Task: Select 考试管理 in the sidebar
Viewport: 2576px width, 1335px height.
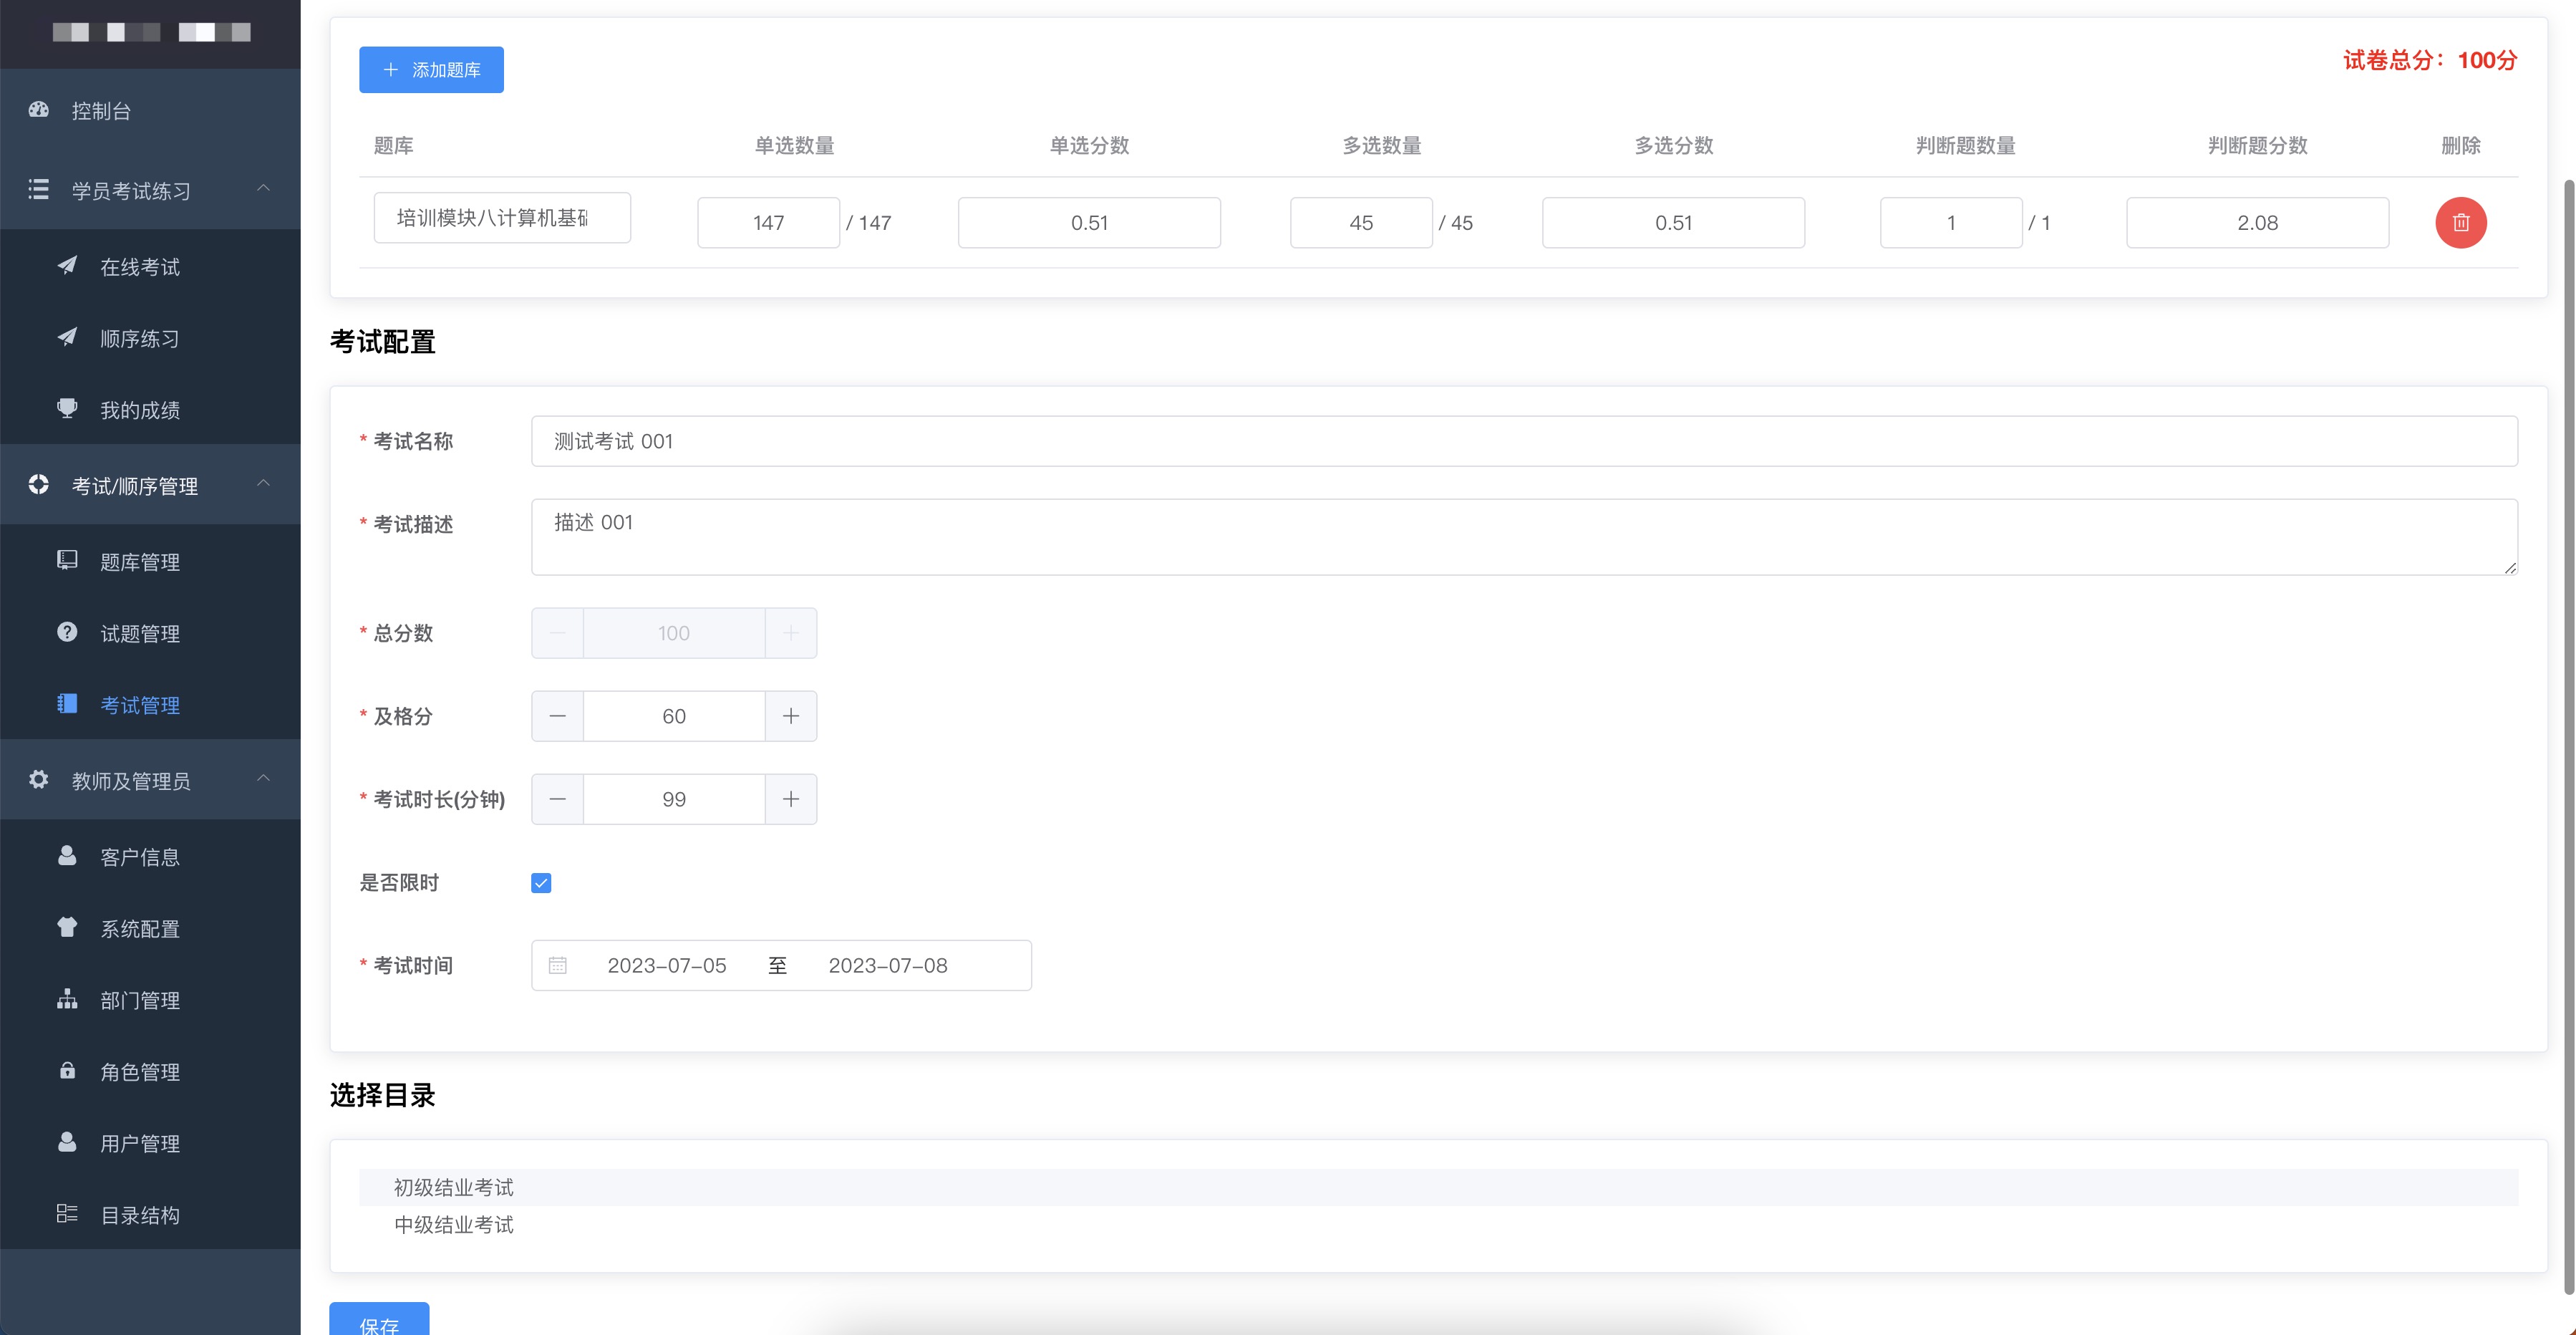Action: [150, 704]
